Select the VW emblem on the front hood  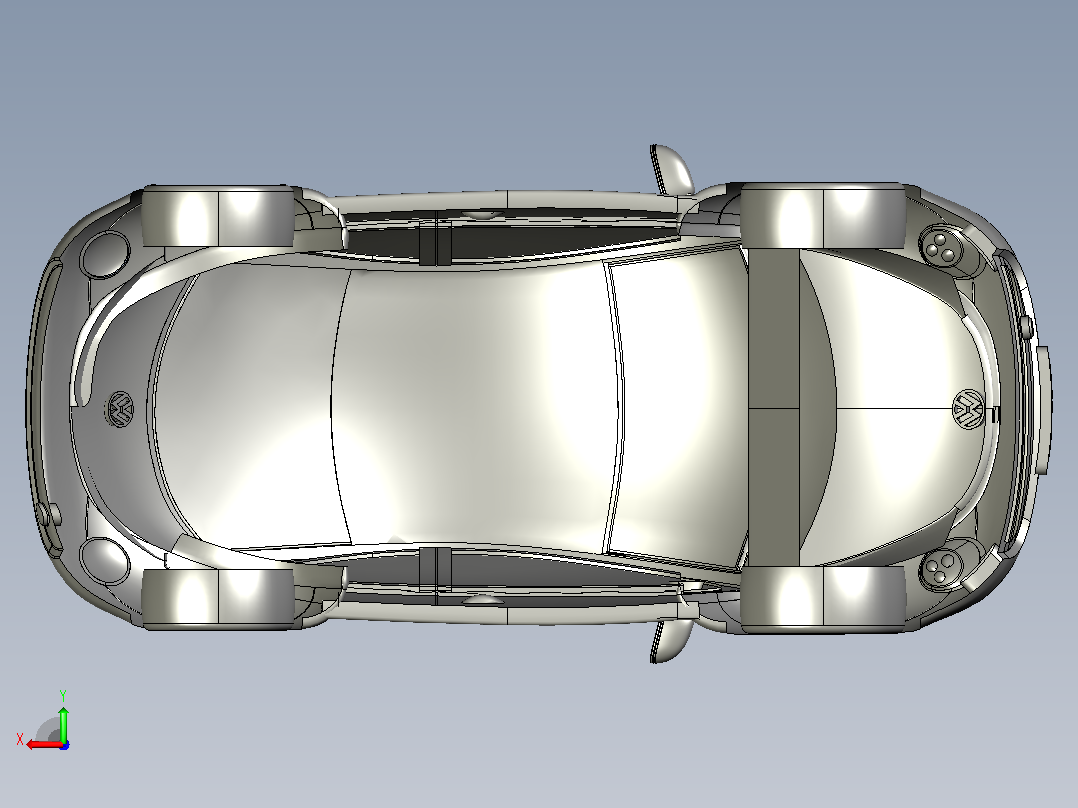(x=968, y=408)
